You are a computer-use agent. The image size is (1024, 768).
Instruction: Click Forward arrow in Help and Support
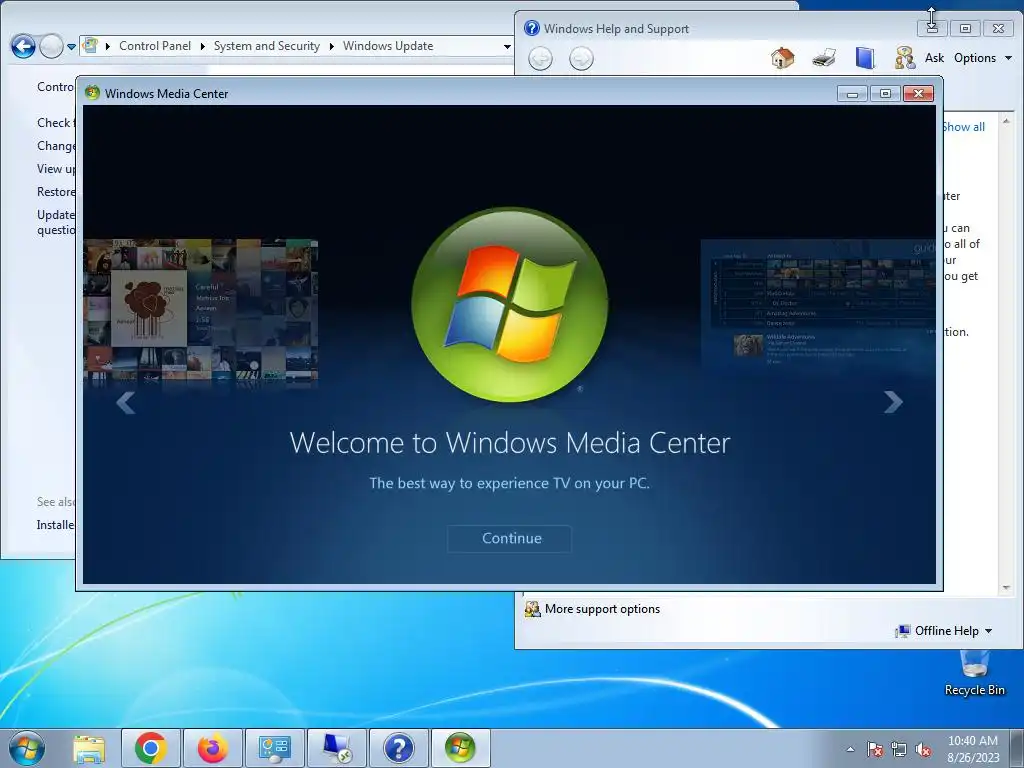pos(581,59)
